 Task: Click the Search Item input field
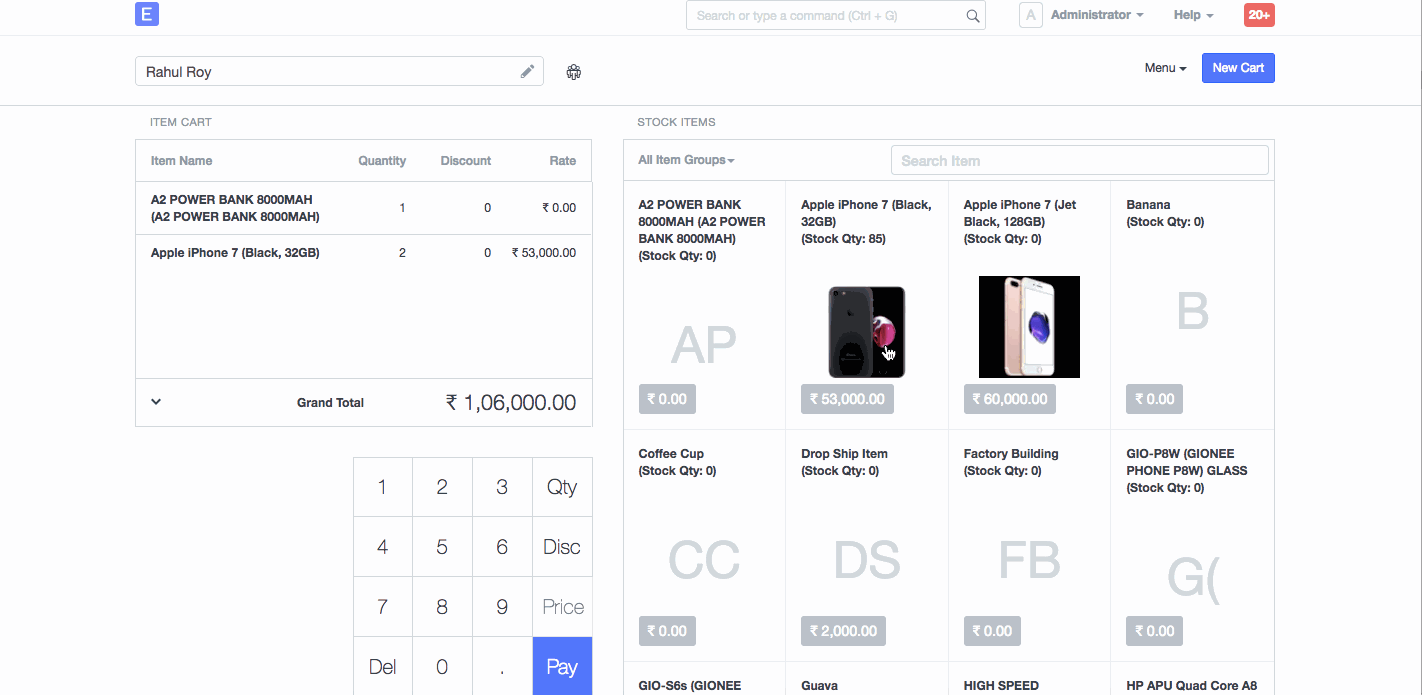click(x=1079, y=160)
